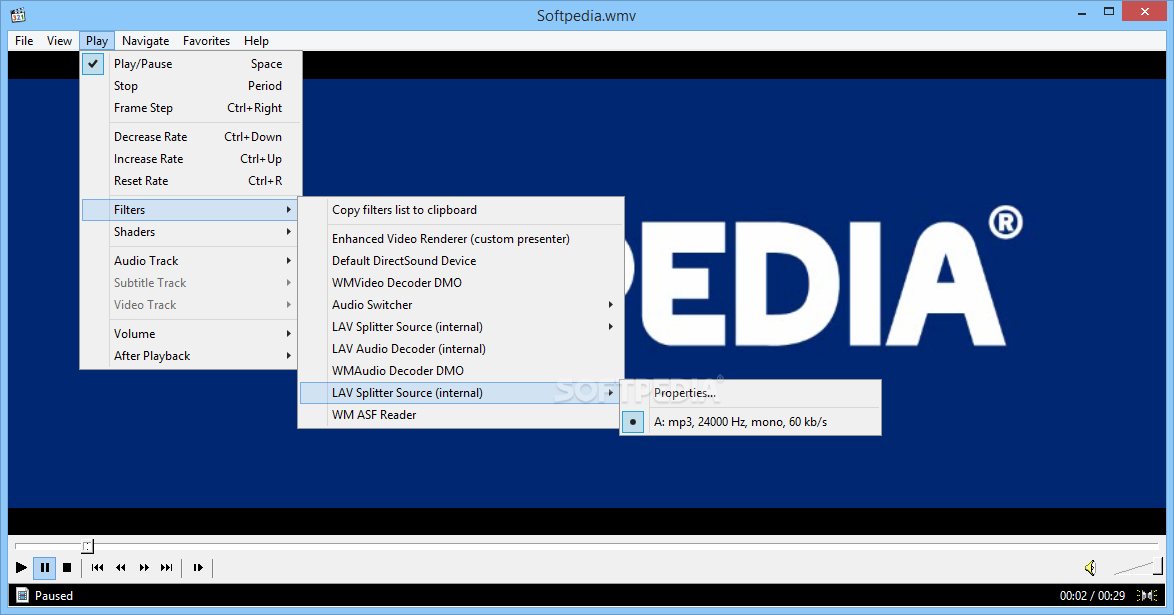Expand the Volume submenu
1174x615 pixels.
tap(191, 333)
